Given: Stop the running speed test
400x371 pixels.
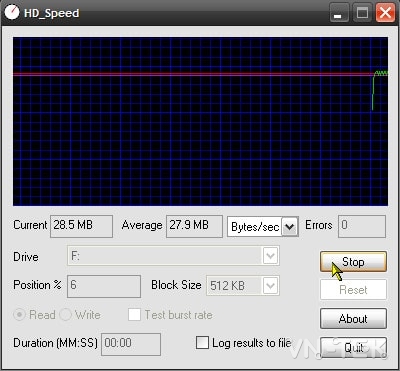Looking at the screenshot, I should click(x=353, y=262).
